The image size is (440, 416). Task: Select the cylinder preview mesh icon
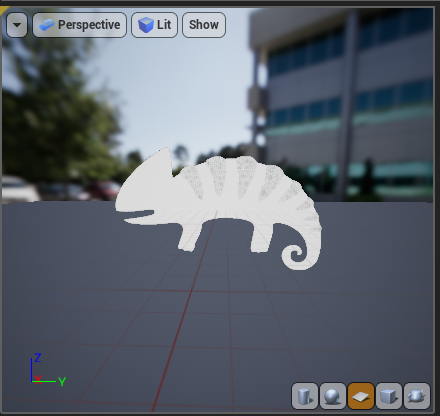click(x=305, y=396)
